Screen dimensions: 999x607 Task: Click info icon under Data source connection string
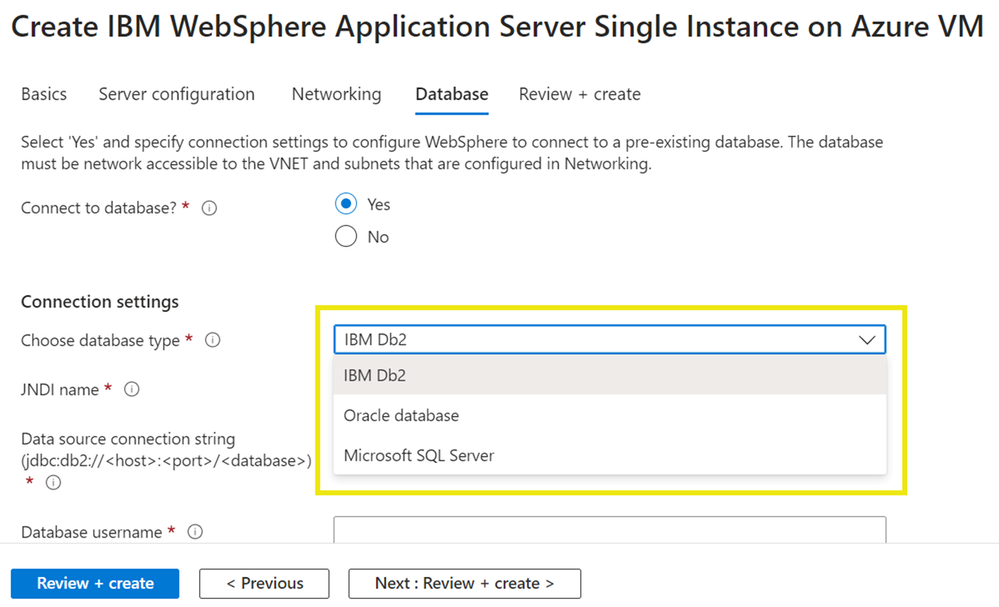click(54, 483)
